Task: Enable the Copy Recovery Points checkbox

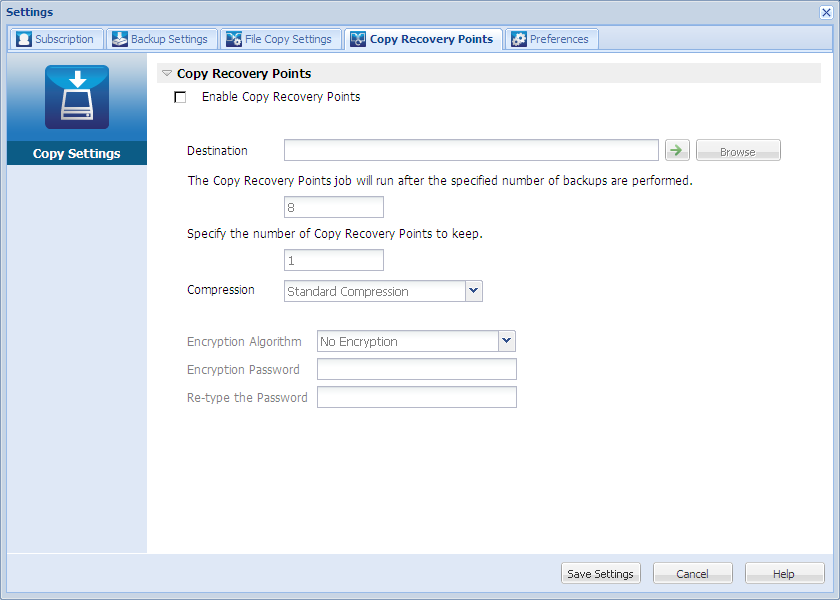Action: coord(180,97)
